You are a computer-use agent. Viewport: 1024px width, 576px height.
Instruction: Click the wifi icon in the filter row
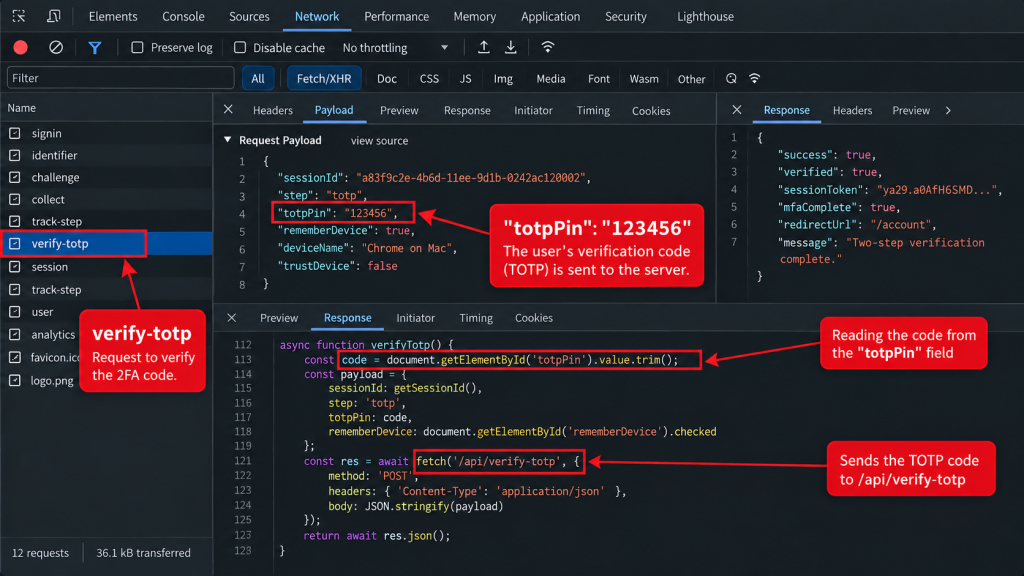[755, 78]
